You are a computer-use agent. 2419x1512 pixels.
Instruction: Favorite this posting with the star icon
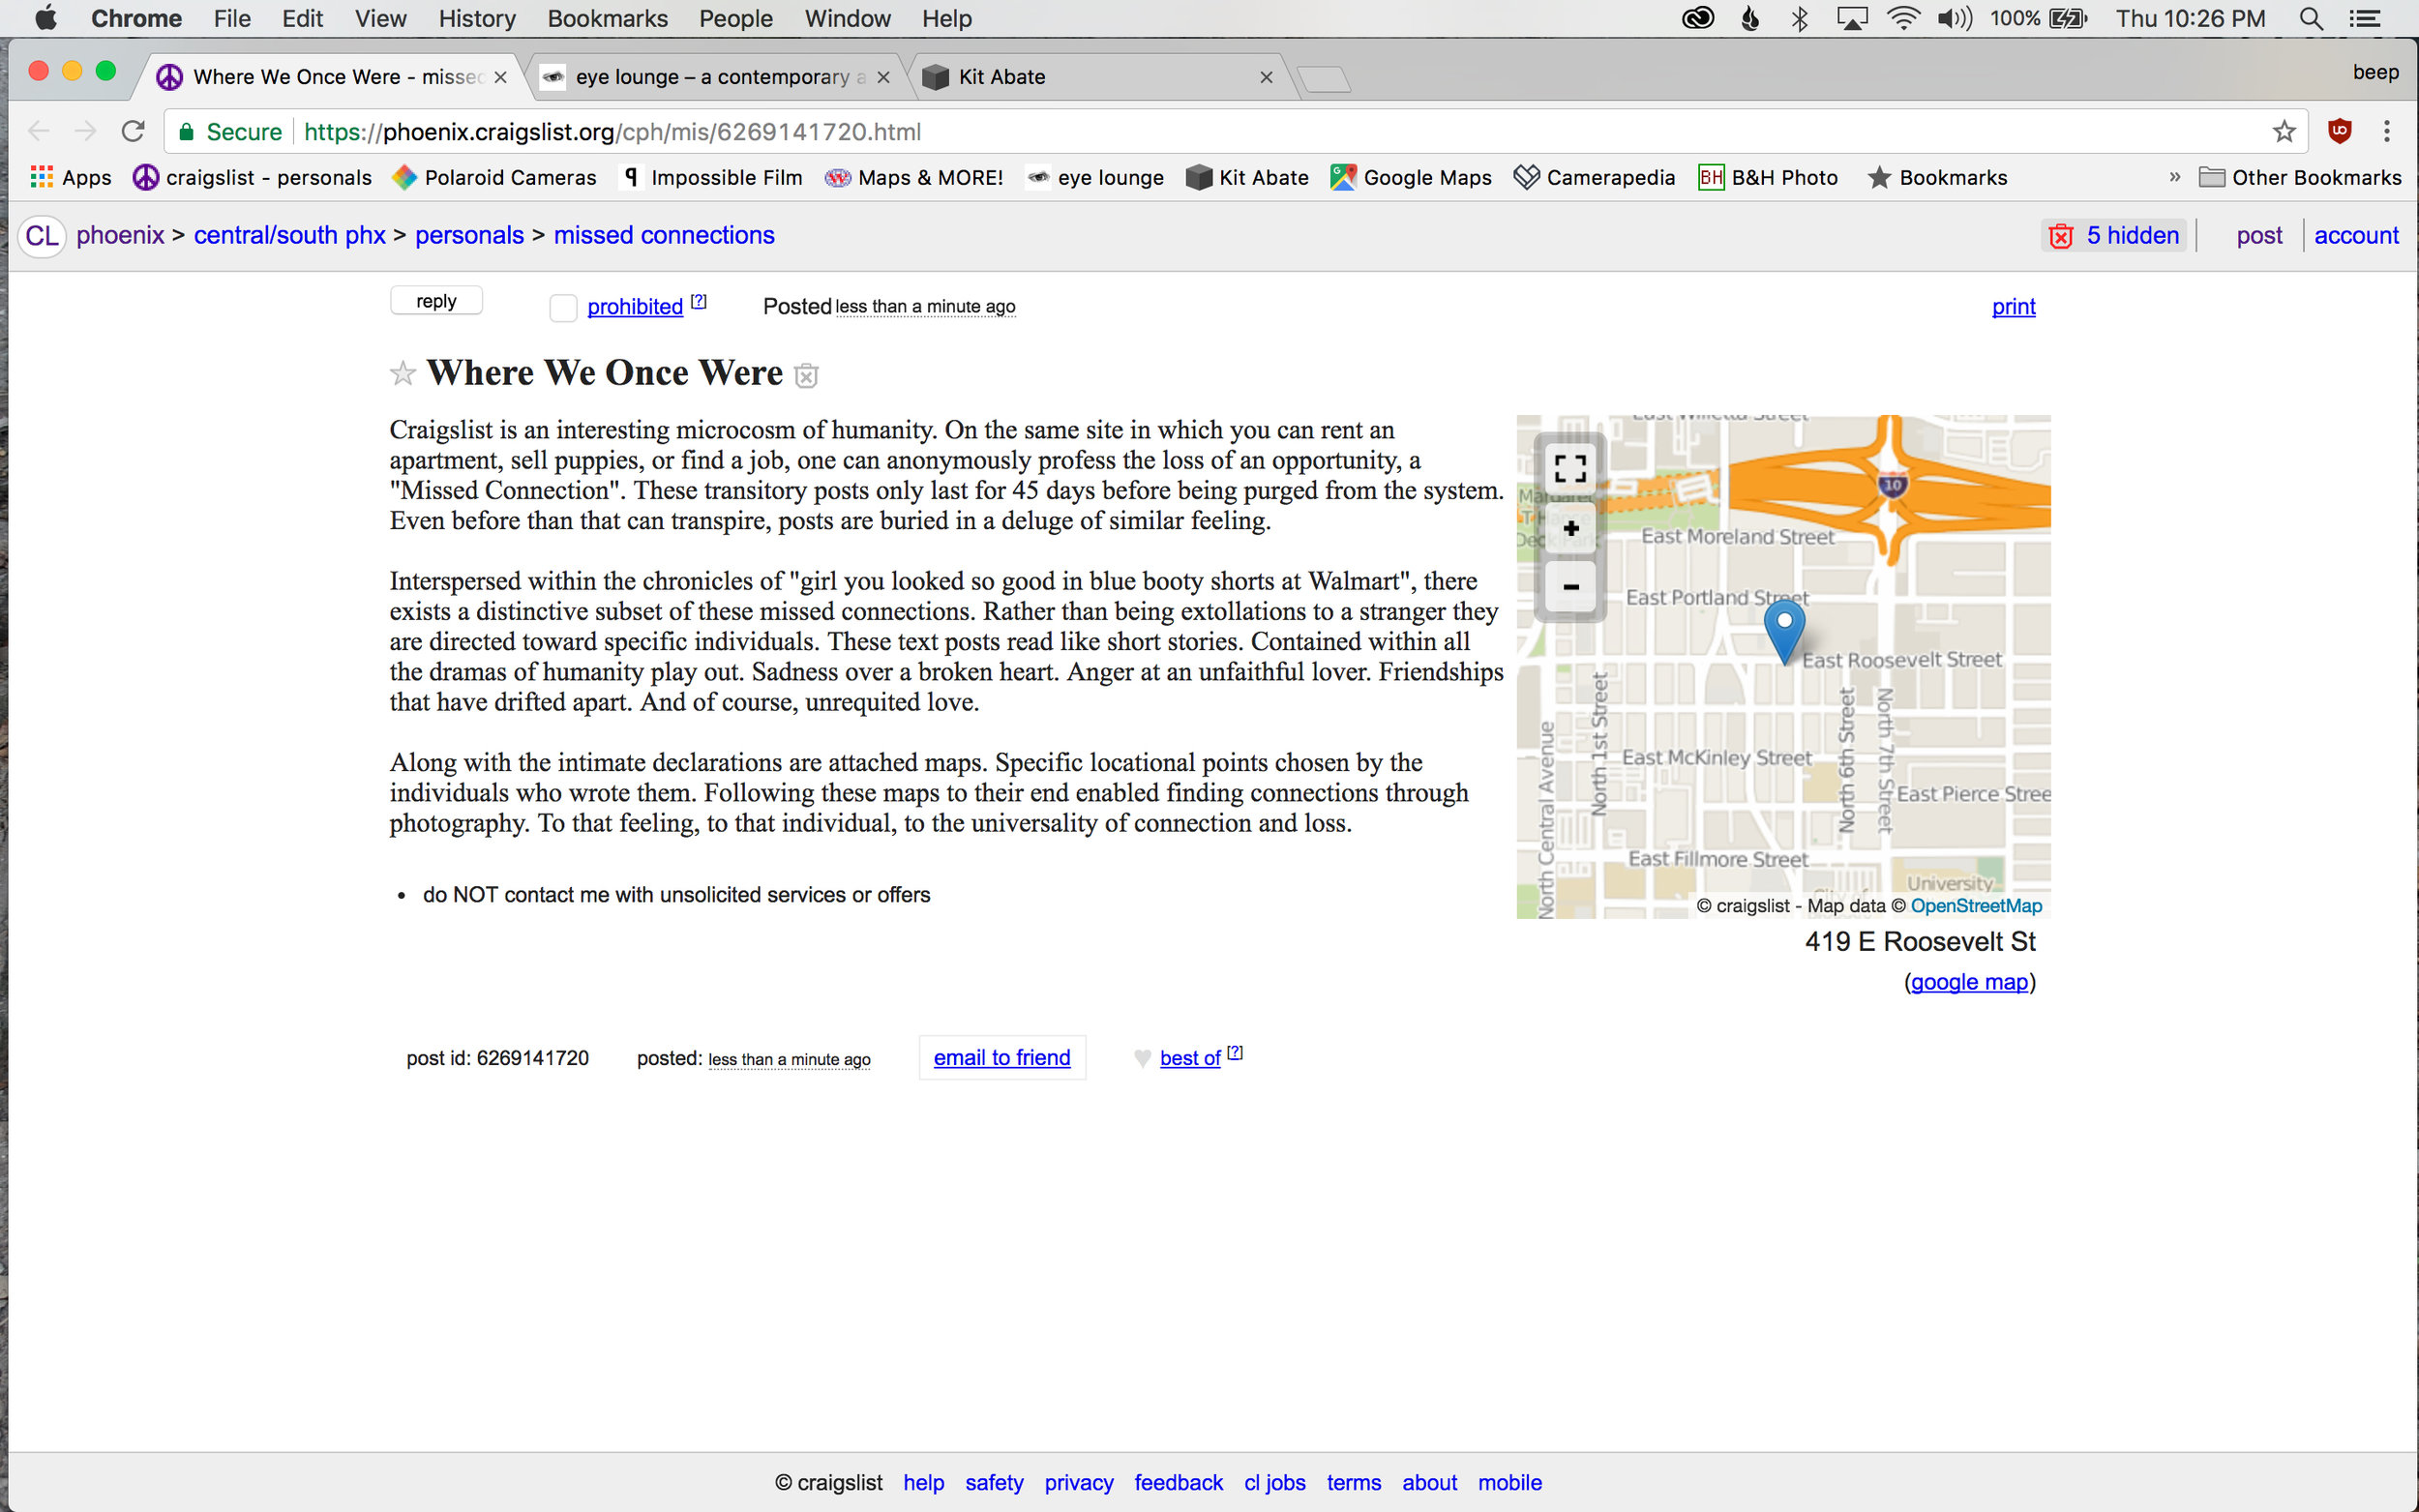point(403,374)
